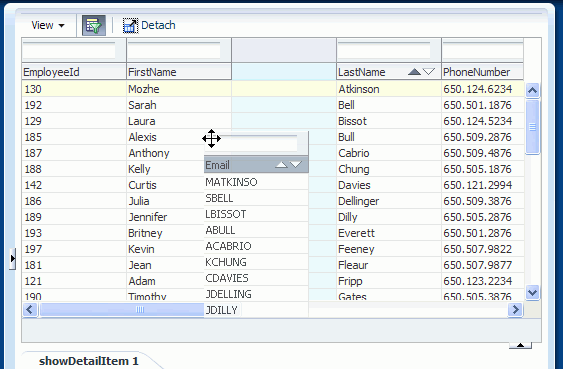Click the vertical scrollbar down arrow

point(532,292)
